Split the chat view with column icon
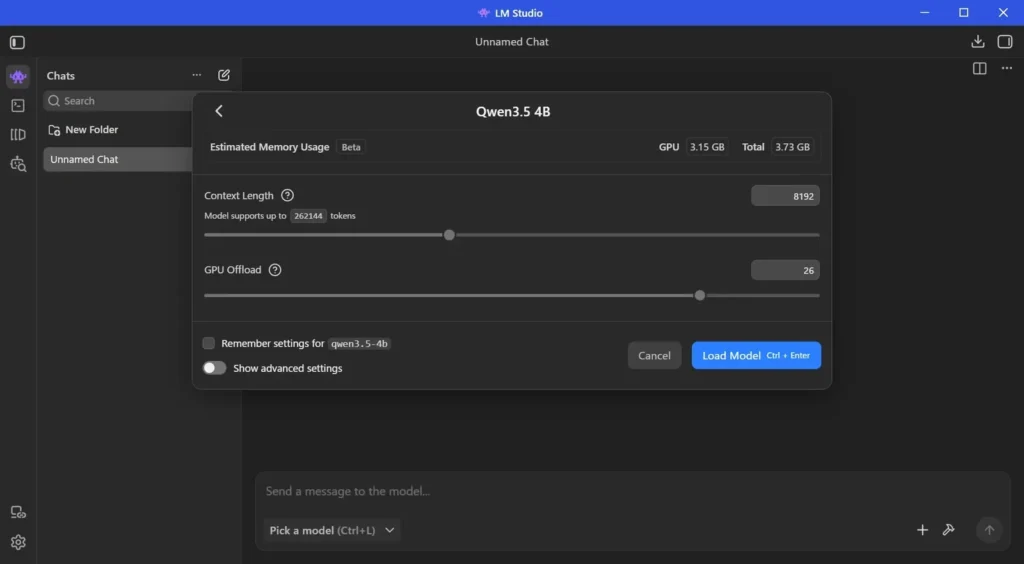Image resolution: width=1024 pixels, height=564 pixels. [x=980, y=68]
